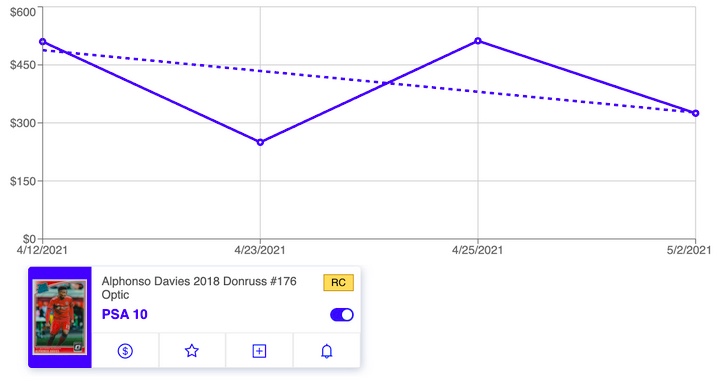Select the 4/12/2021 data point
717x382 pixels.
pyautogui.click(x=43, y=42)
